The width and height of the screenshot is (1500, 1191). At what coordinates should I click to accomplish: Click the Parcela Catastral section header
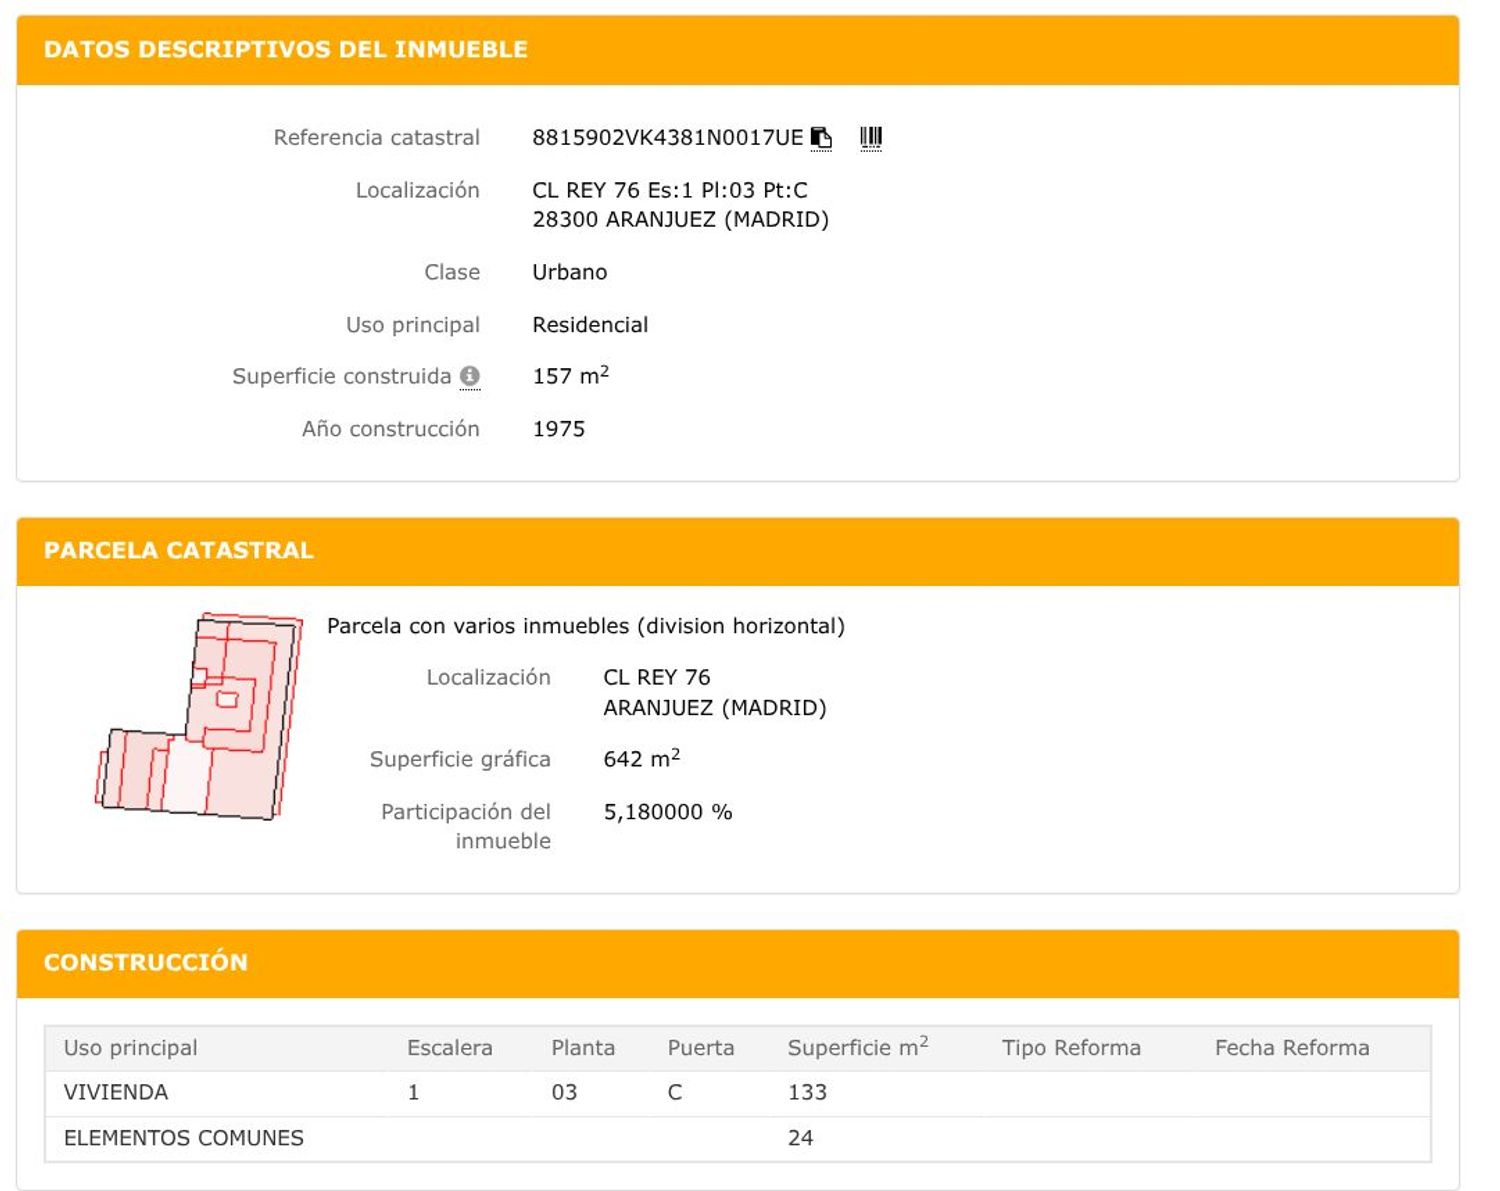179,551
